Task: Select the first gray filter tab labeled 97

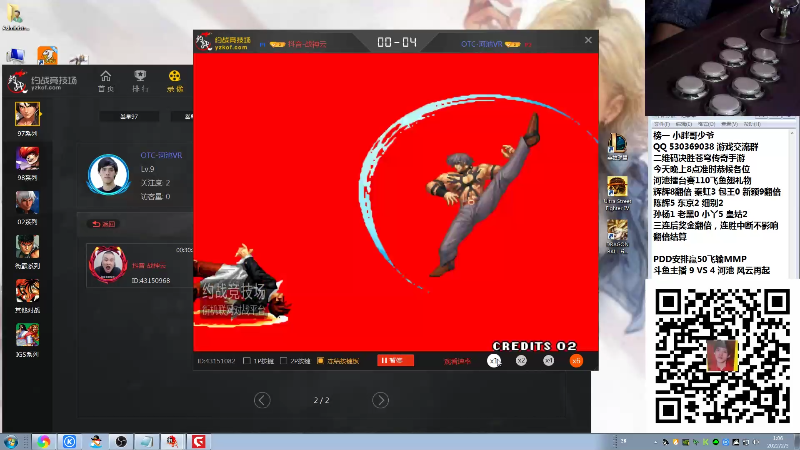Action: point(129,117)
